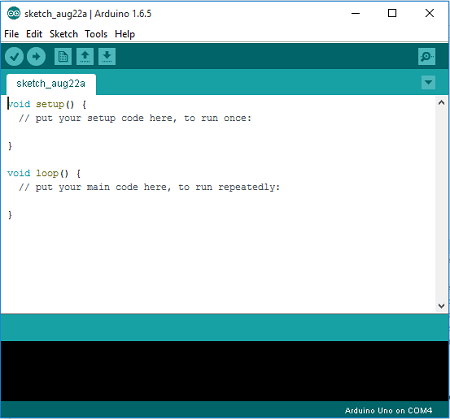Open the File menu
The image size is (450, 419).
click(x=11, y=34)
